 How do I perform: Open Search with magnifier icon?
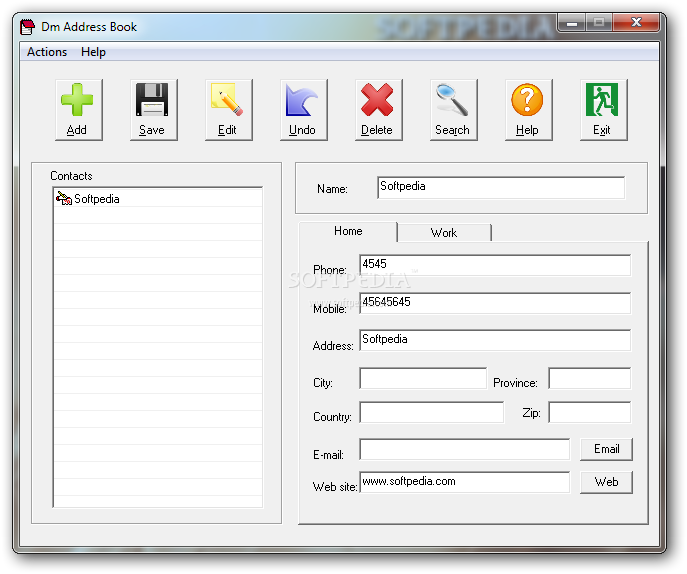click(453, 110)
